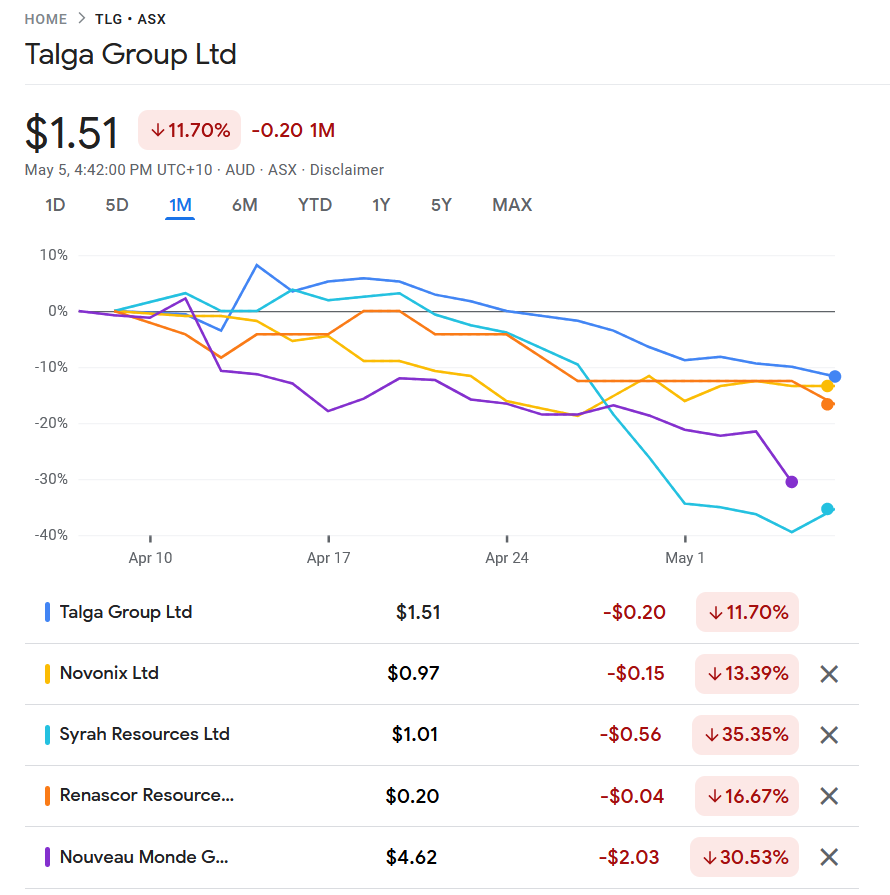Select the 5D time range tab
Image resolution: width=890 pixels, height=895 pixels.
[x=117, y=205]
